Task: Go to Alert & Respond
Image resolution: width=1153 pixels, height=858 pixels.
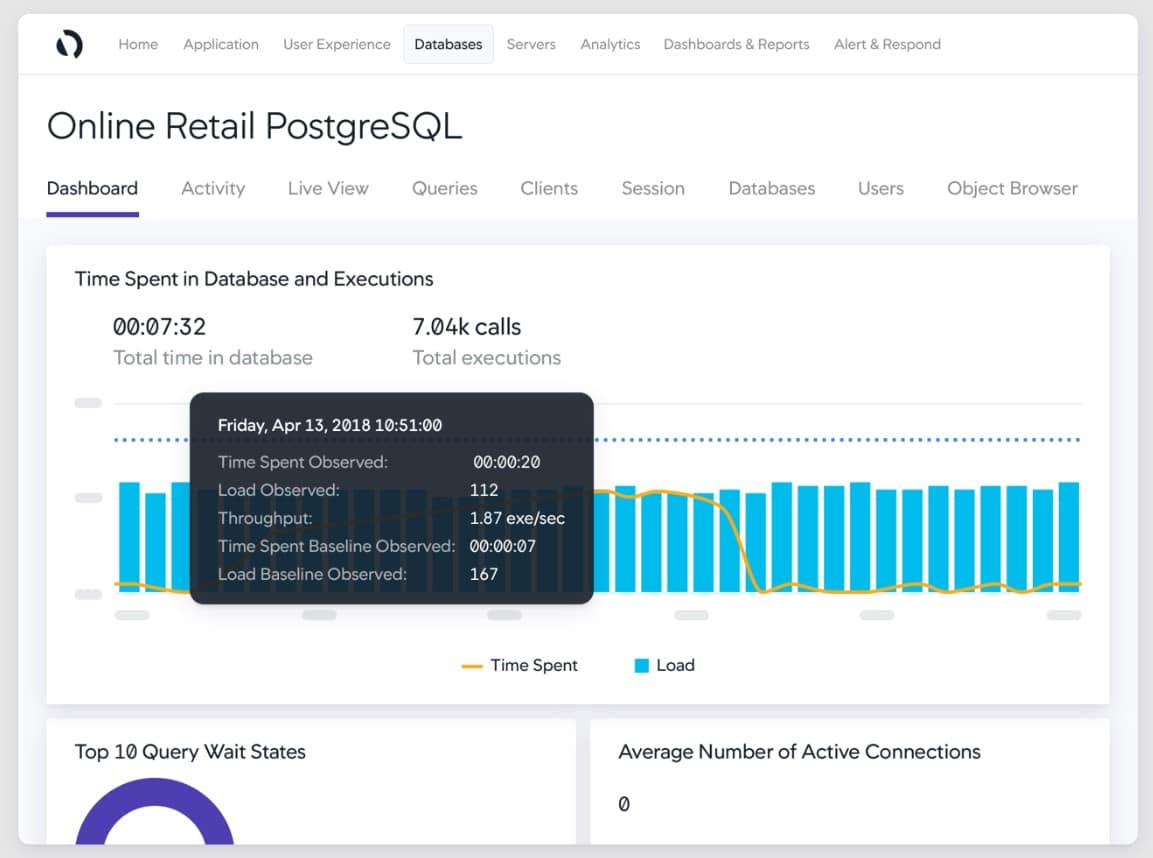Action: (x=887, y=44)
